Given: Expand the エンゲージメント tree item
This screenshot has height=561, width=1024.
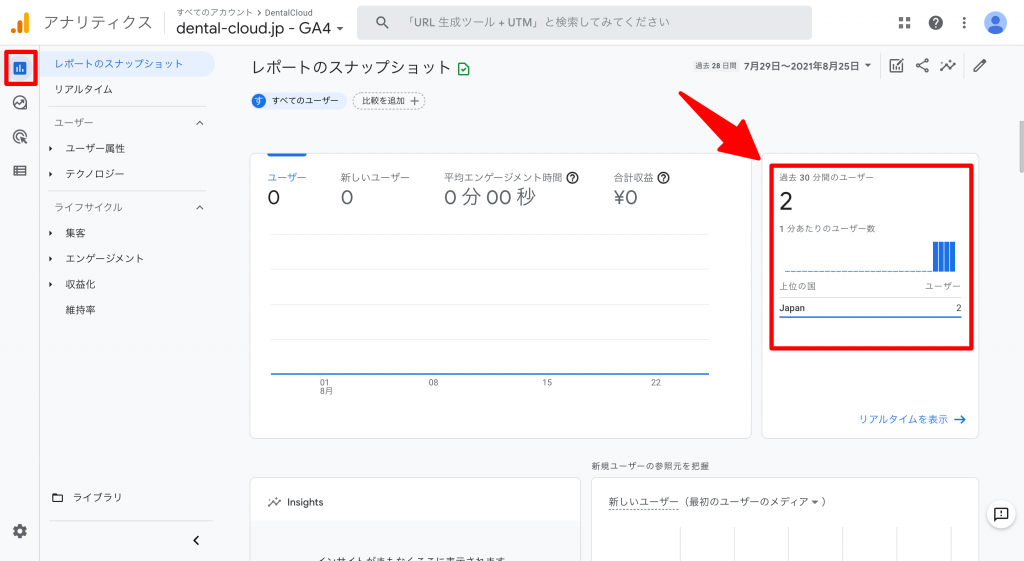Looking at the screenshot, I should click(51, 259).
